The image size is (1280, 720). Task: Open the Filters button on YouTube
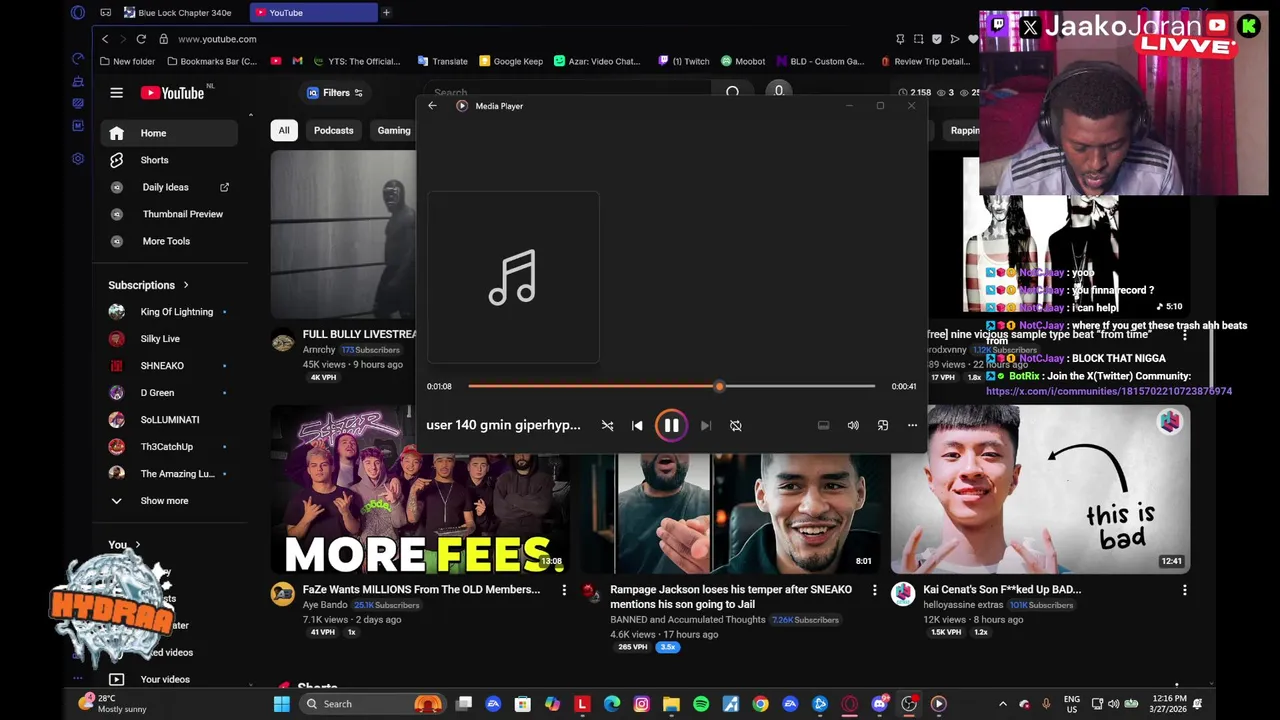coord(335,93)
